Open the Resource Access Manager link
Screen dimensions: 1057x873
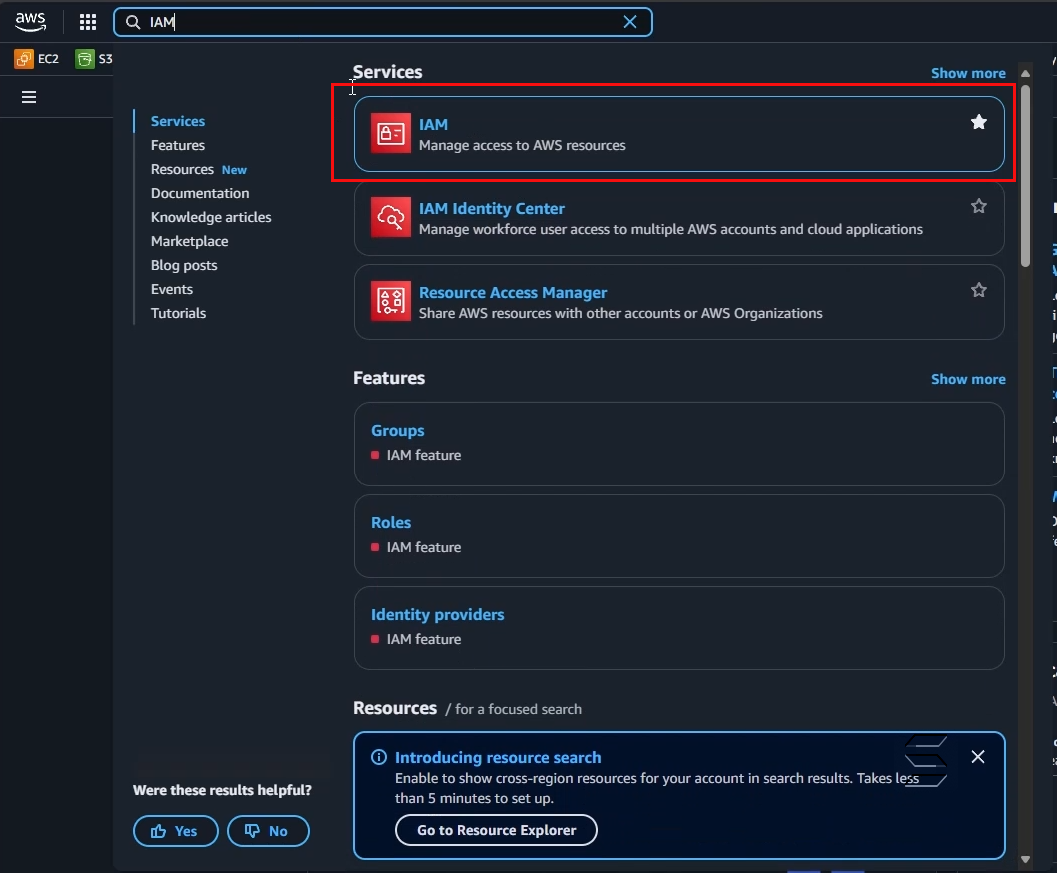click(513, 293)
